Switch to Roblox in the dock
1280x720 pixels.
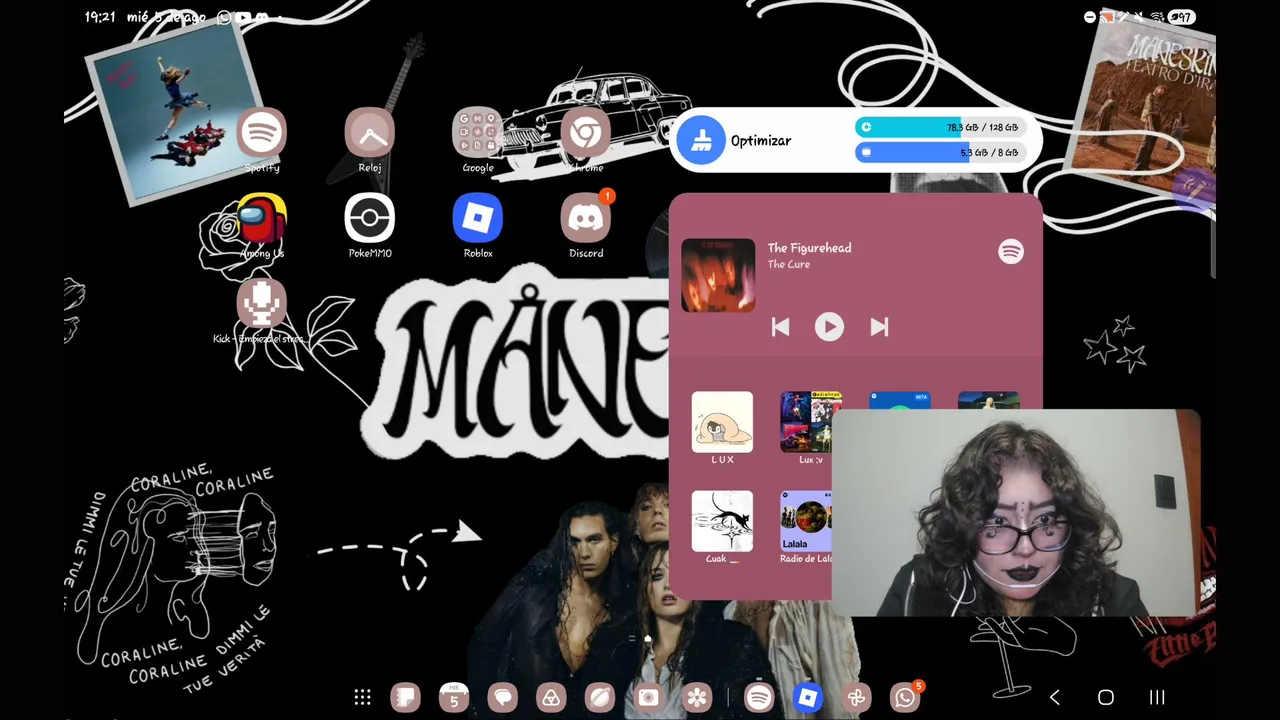tap(808, 698)
